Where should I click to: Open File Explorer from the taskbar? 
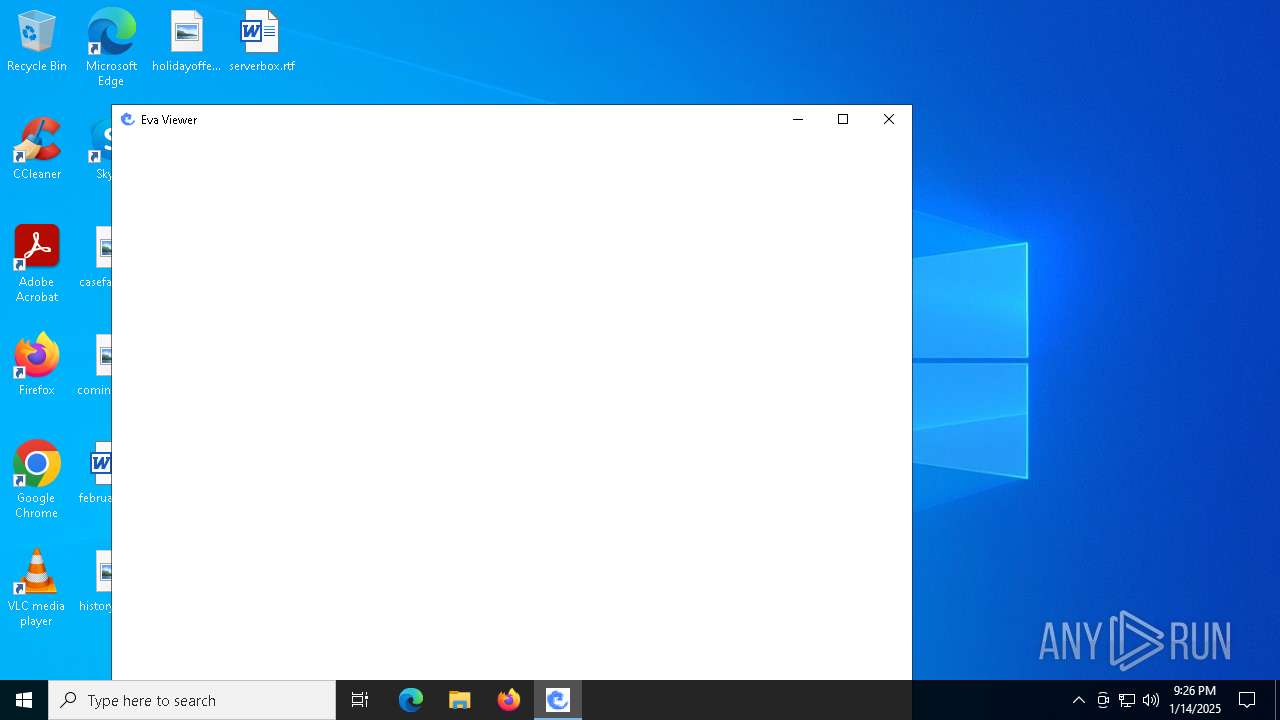point(460,700)
